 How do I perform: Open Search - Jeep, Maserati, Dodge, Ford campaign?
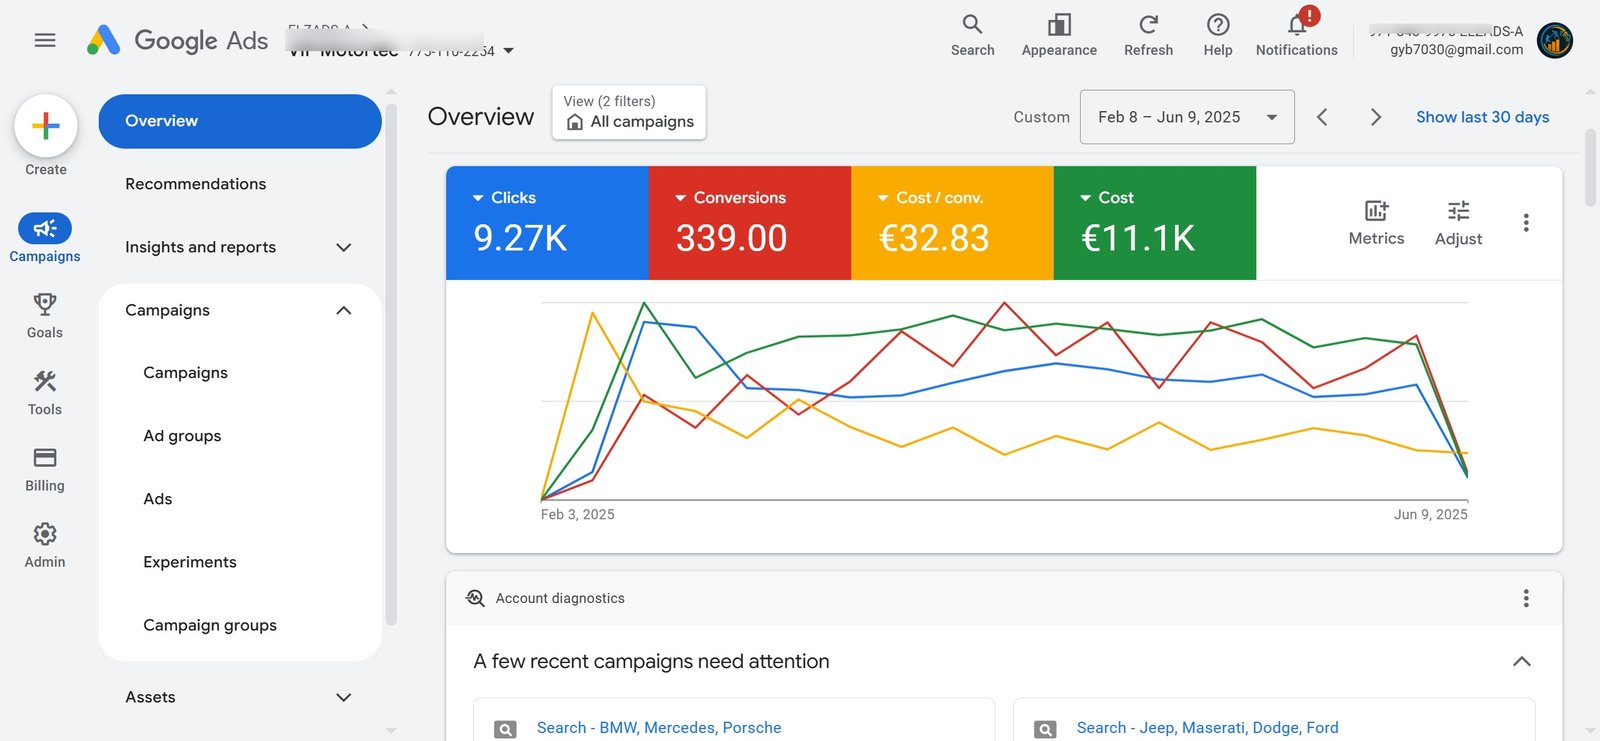1207,728
